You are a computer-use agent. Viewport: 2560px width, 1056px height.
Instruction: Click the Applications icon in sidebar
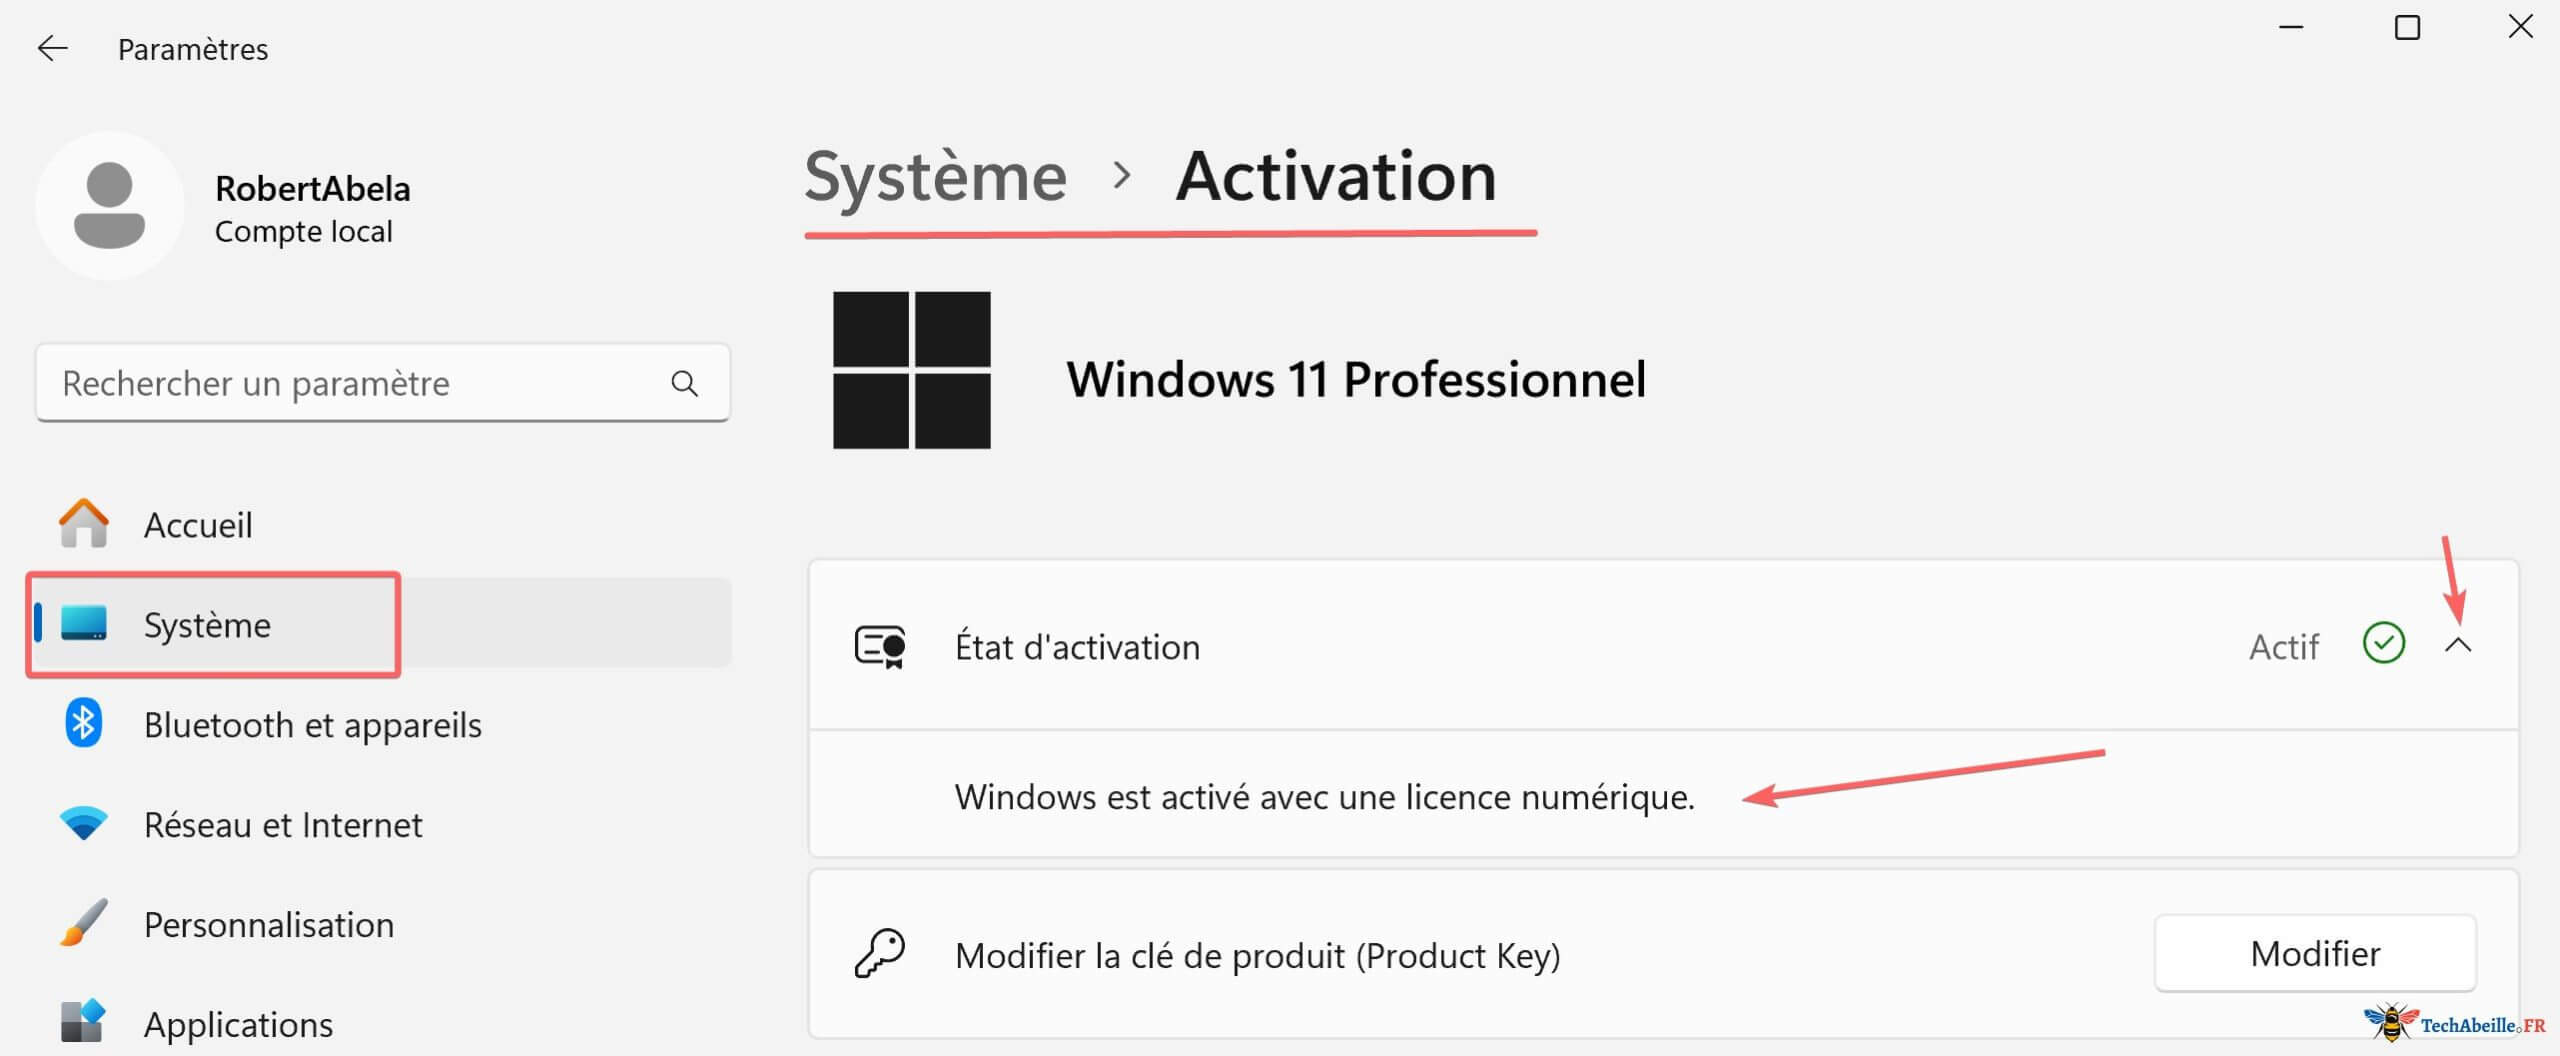pyautogui.click(x=84, y=1022)
